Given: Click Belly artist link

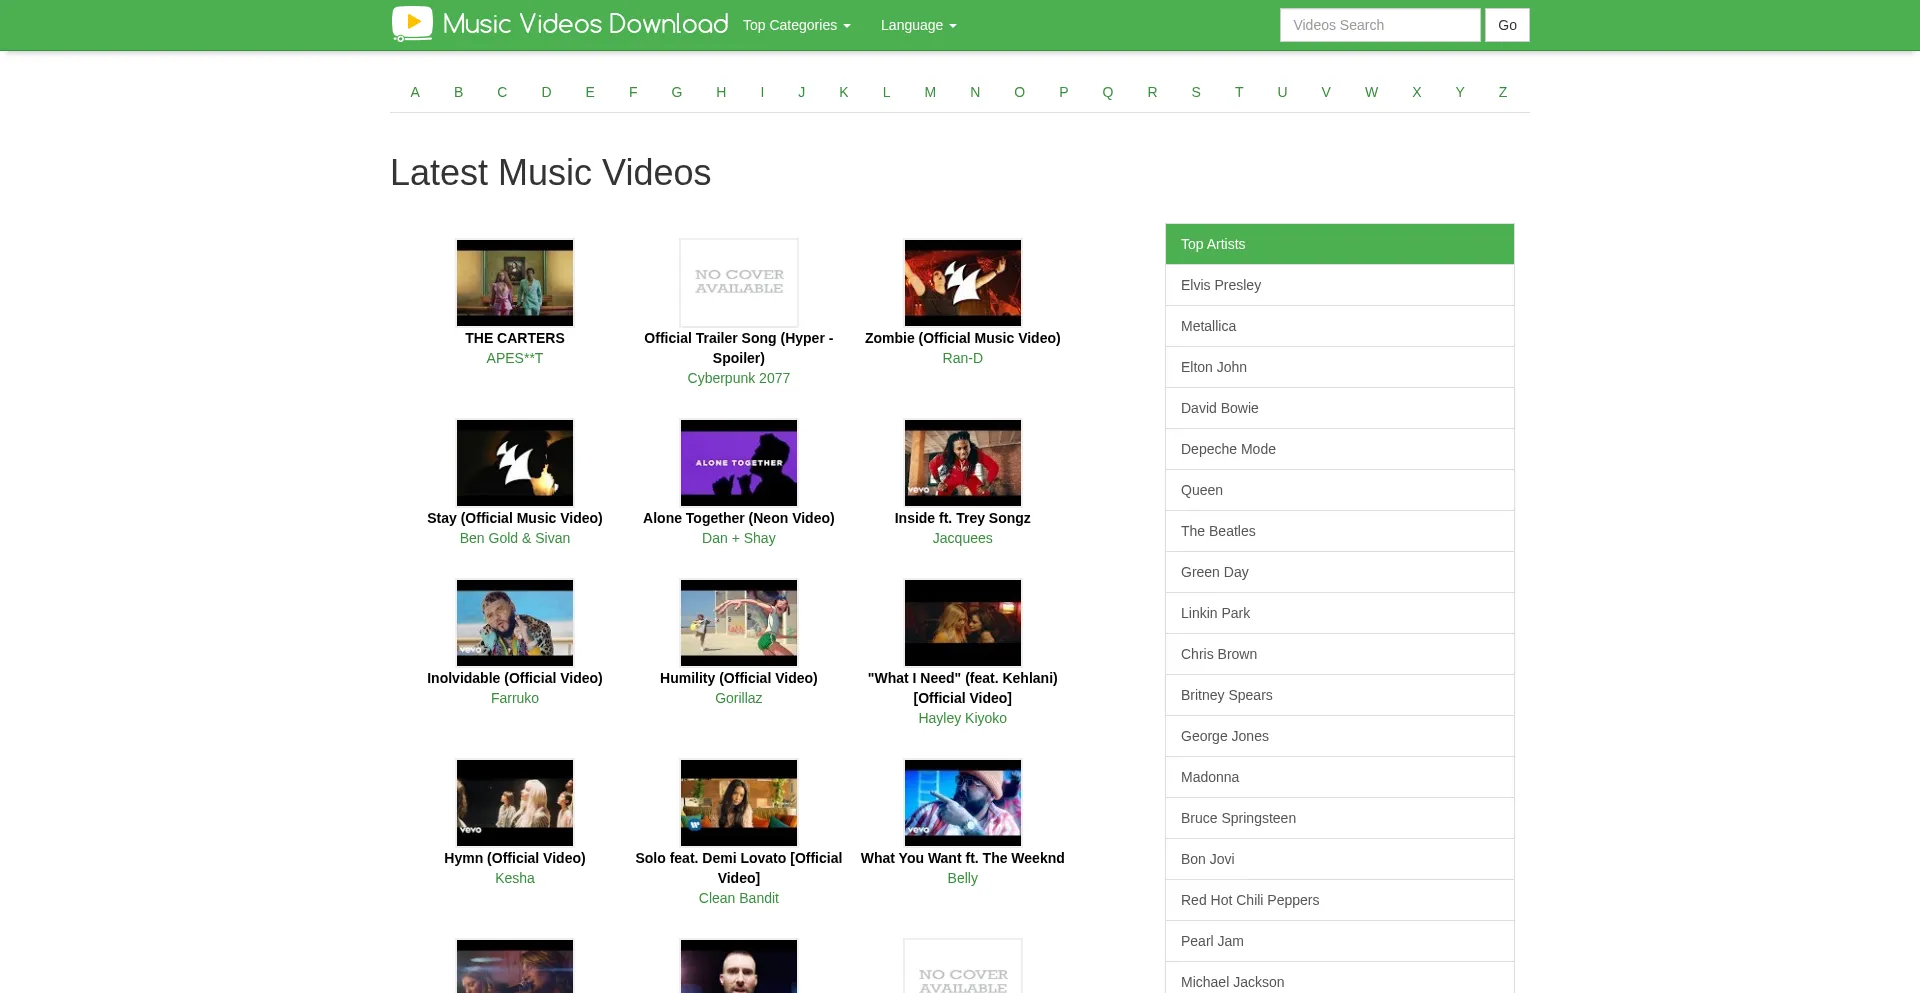Looking at the screenshot, I should click(x=963, y=878).
